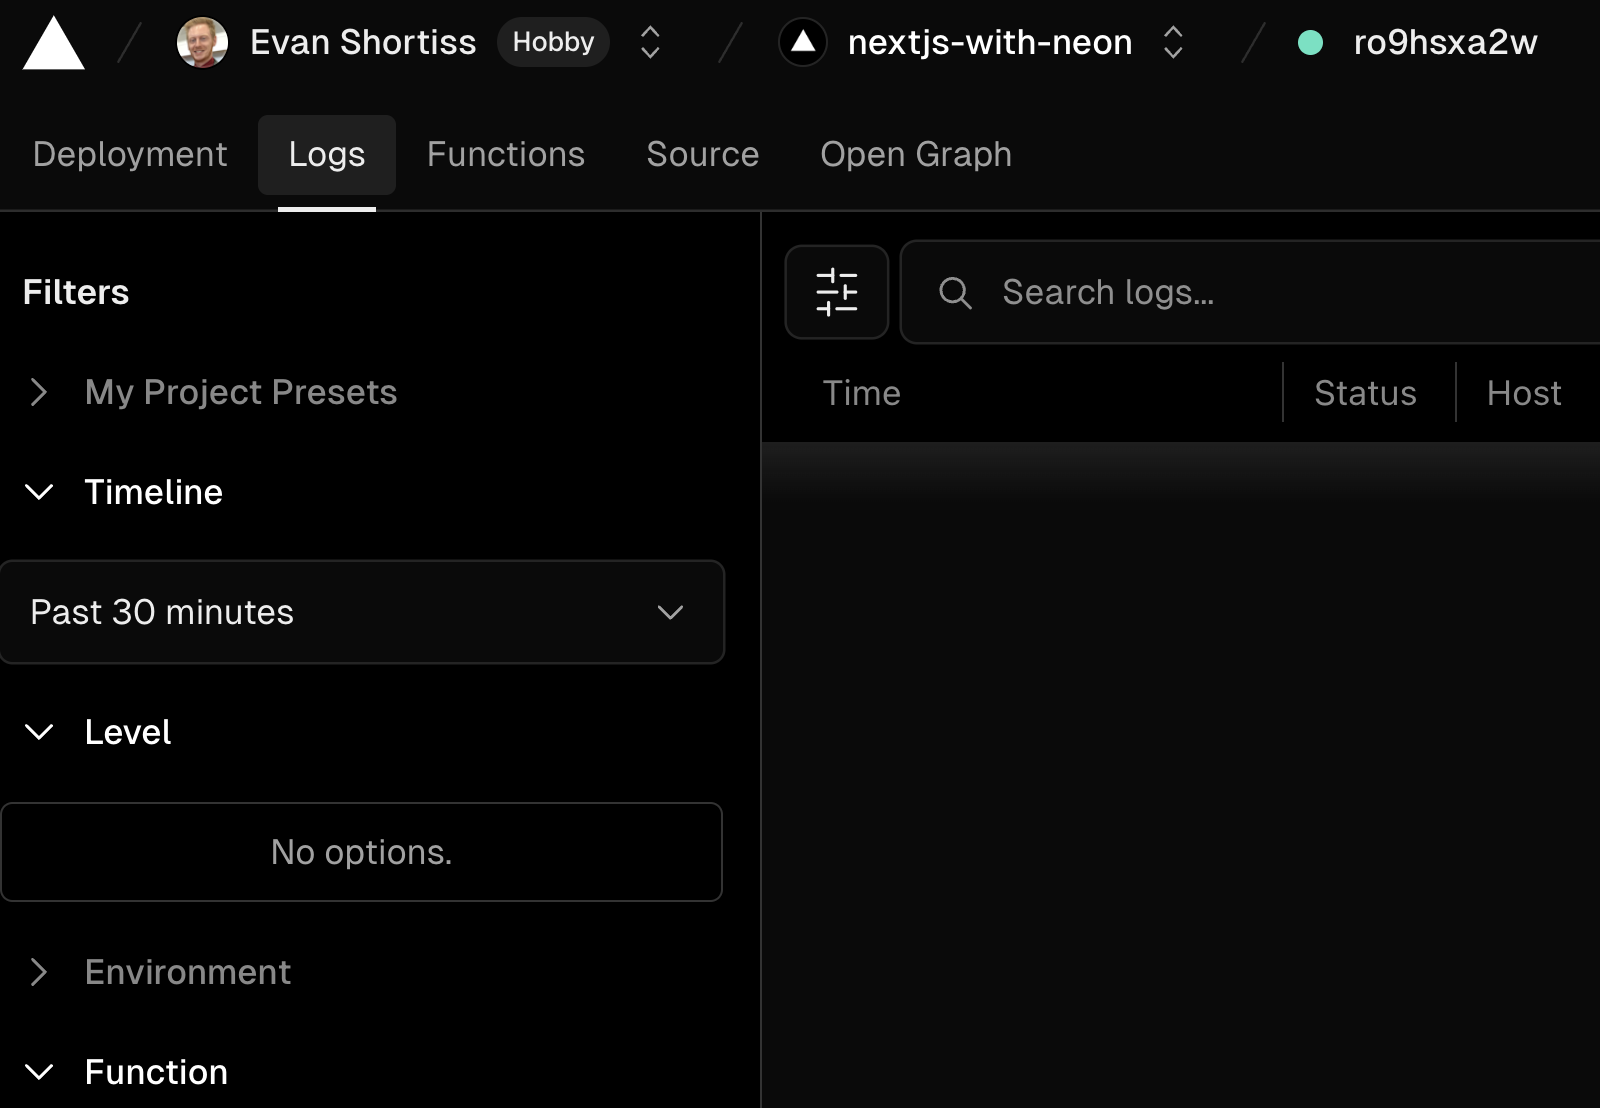The width and height of the screenshot is (1600, 1108).
Task: Toggle the filters sidebar icon button
Action: coord(837,292)
